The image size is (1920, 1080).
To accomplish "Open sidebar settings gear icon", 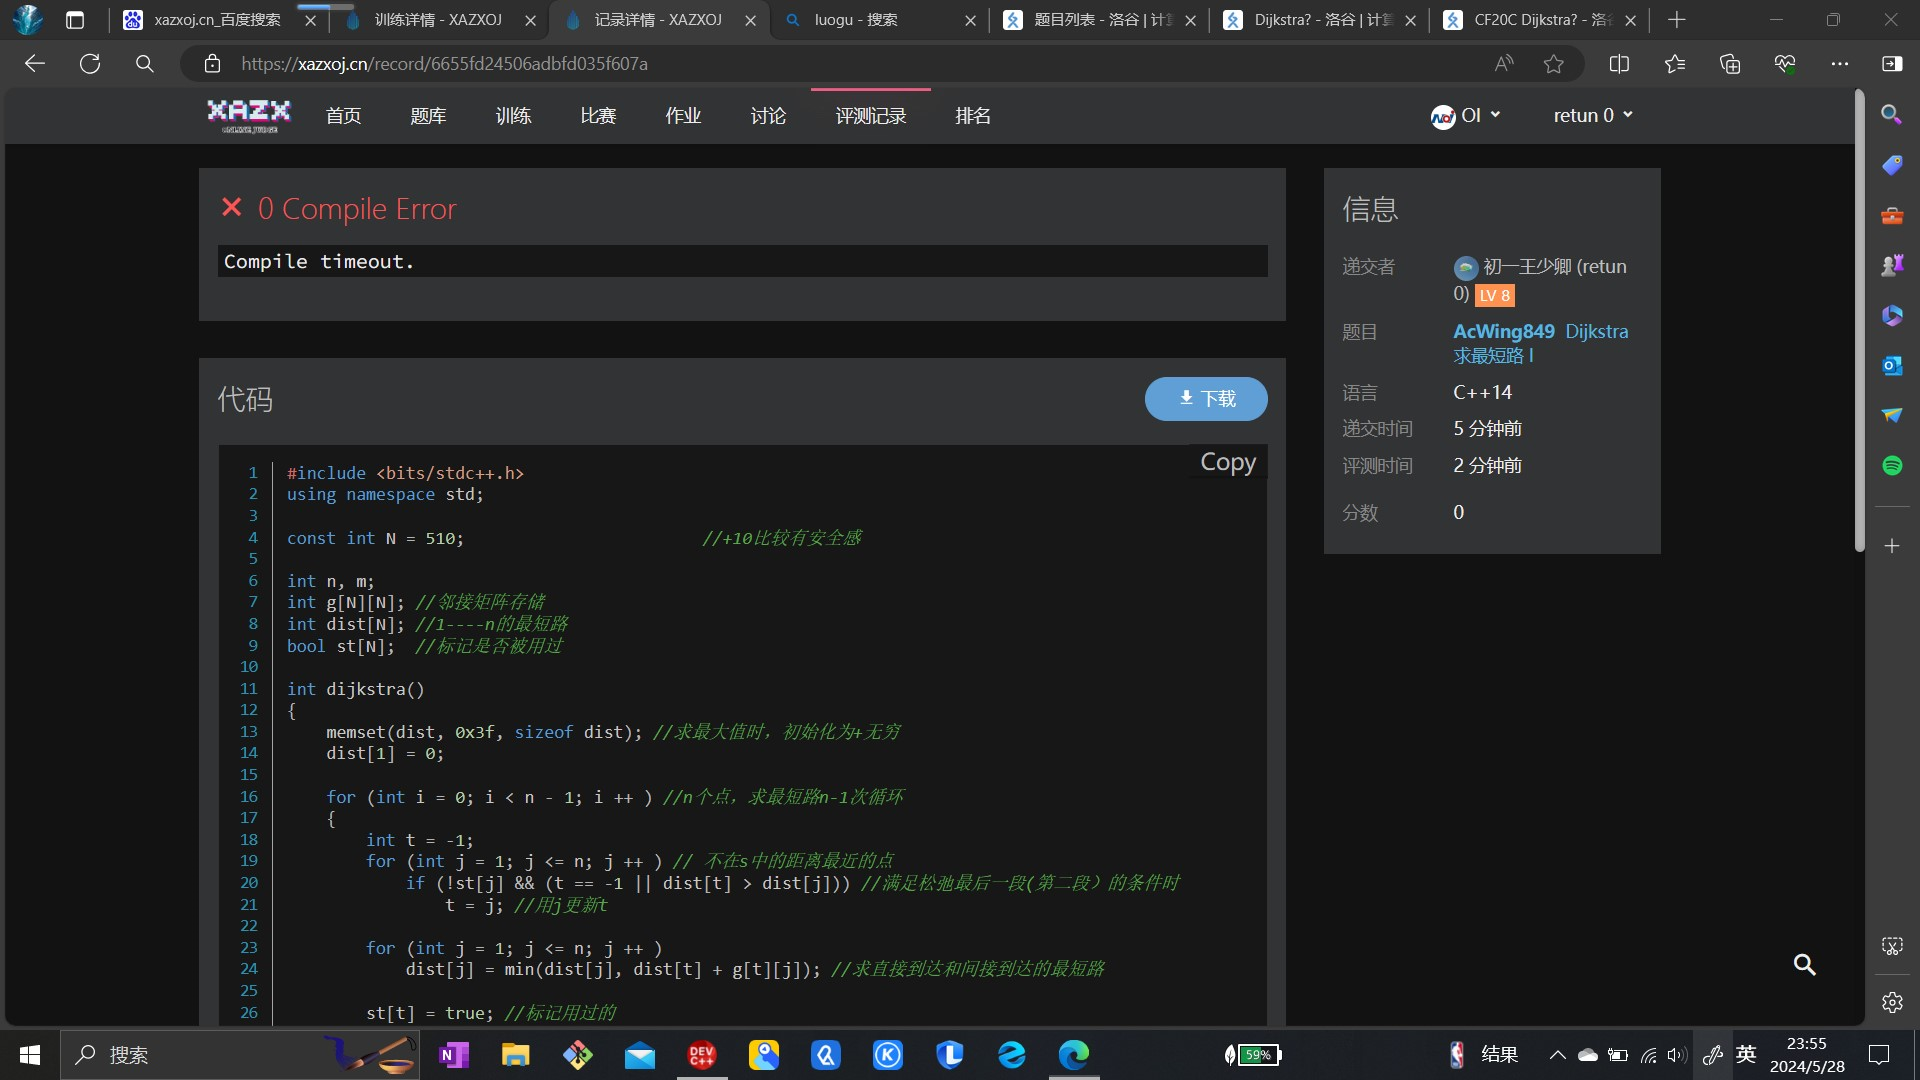I will click(1891, 1002).
